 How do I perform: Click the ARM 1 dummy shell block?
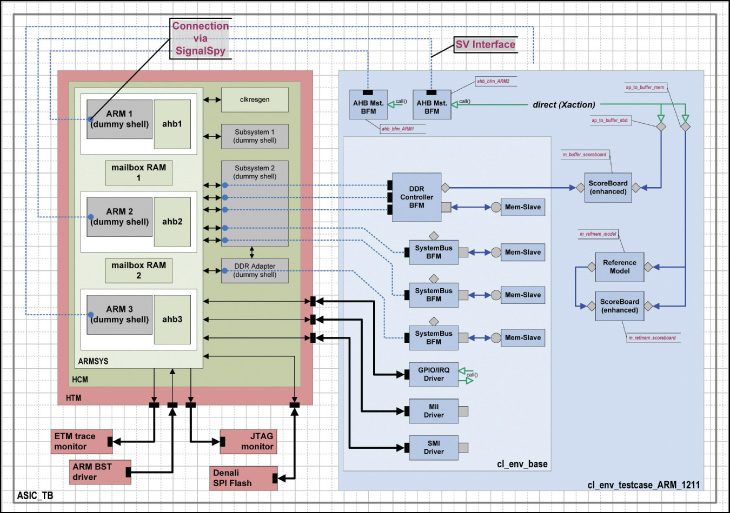pyautogui.click(x=120, y=119)
